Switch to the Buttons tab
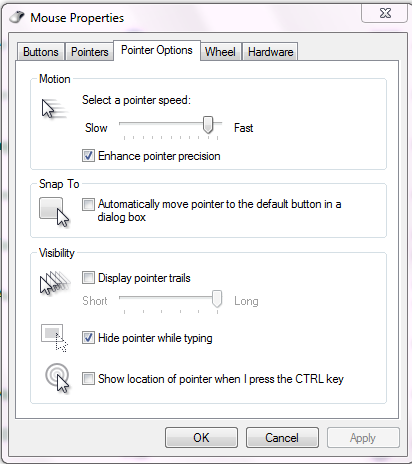Image resolution: width=412 pixels, height=464 pixels. coord(41,52)
